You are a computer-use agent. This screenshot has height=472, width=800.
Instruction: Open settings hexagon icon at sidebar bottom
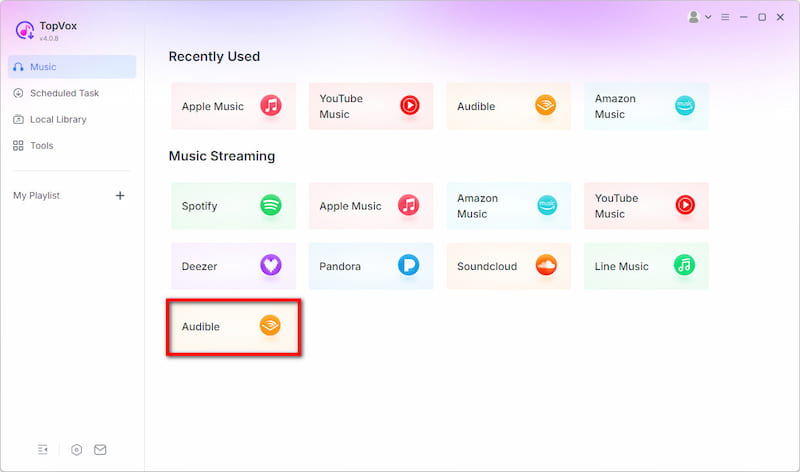pyautogui.click(x=77, y=450)
